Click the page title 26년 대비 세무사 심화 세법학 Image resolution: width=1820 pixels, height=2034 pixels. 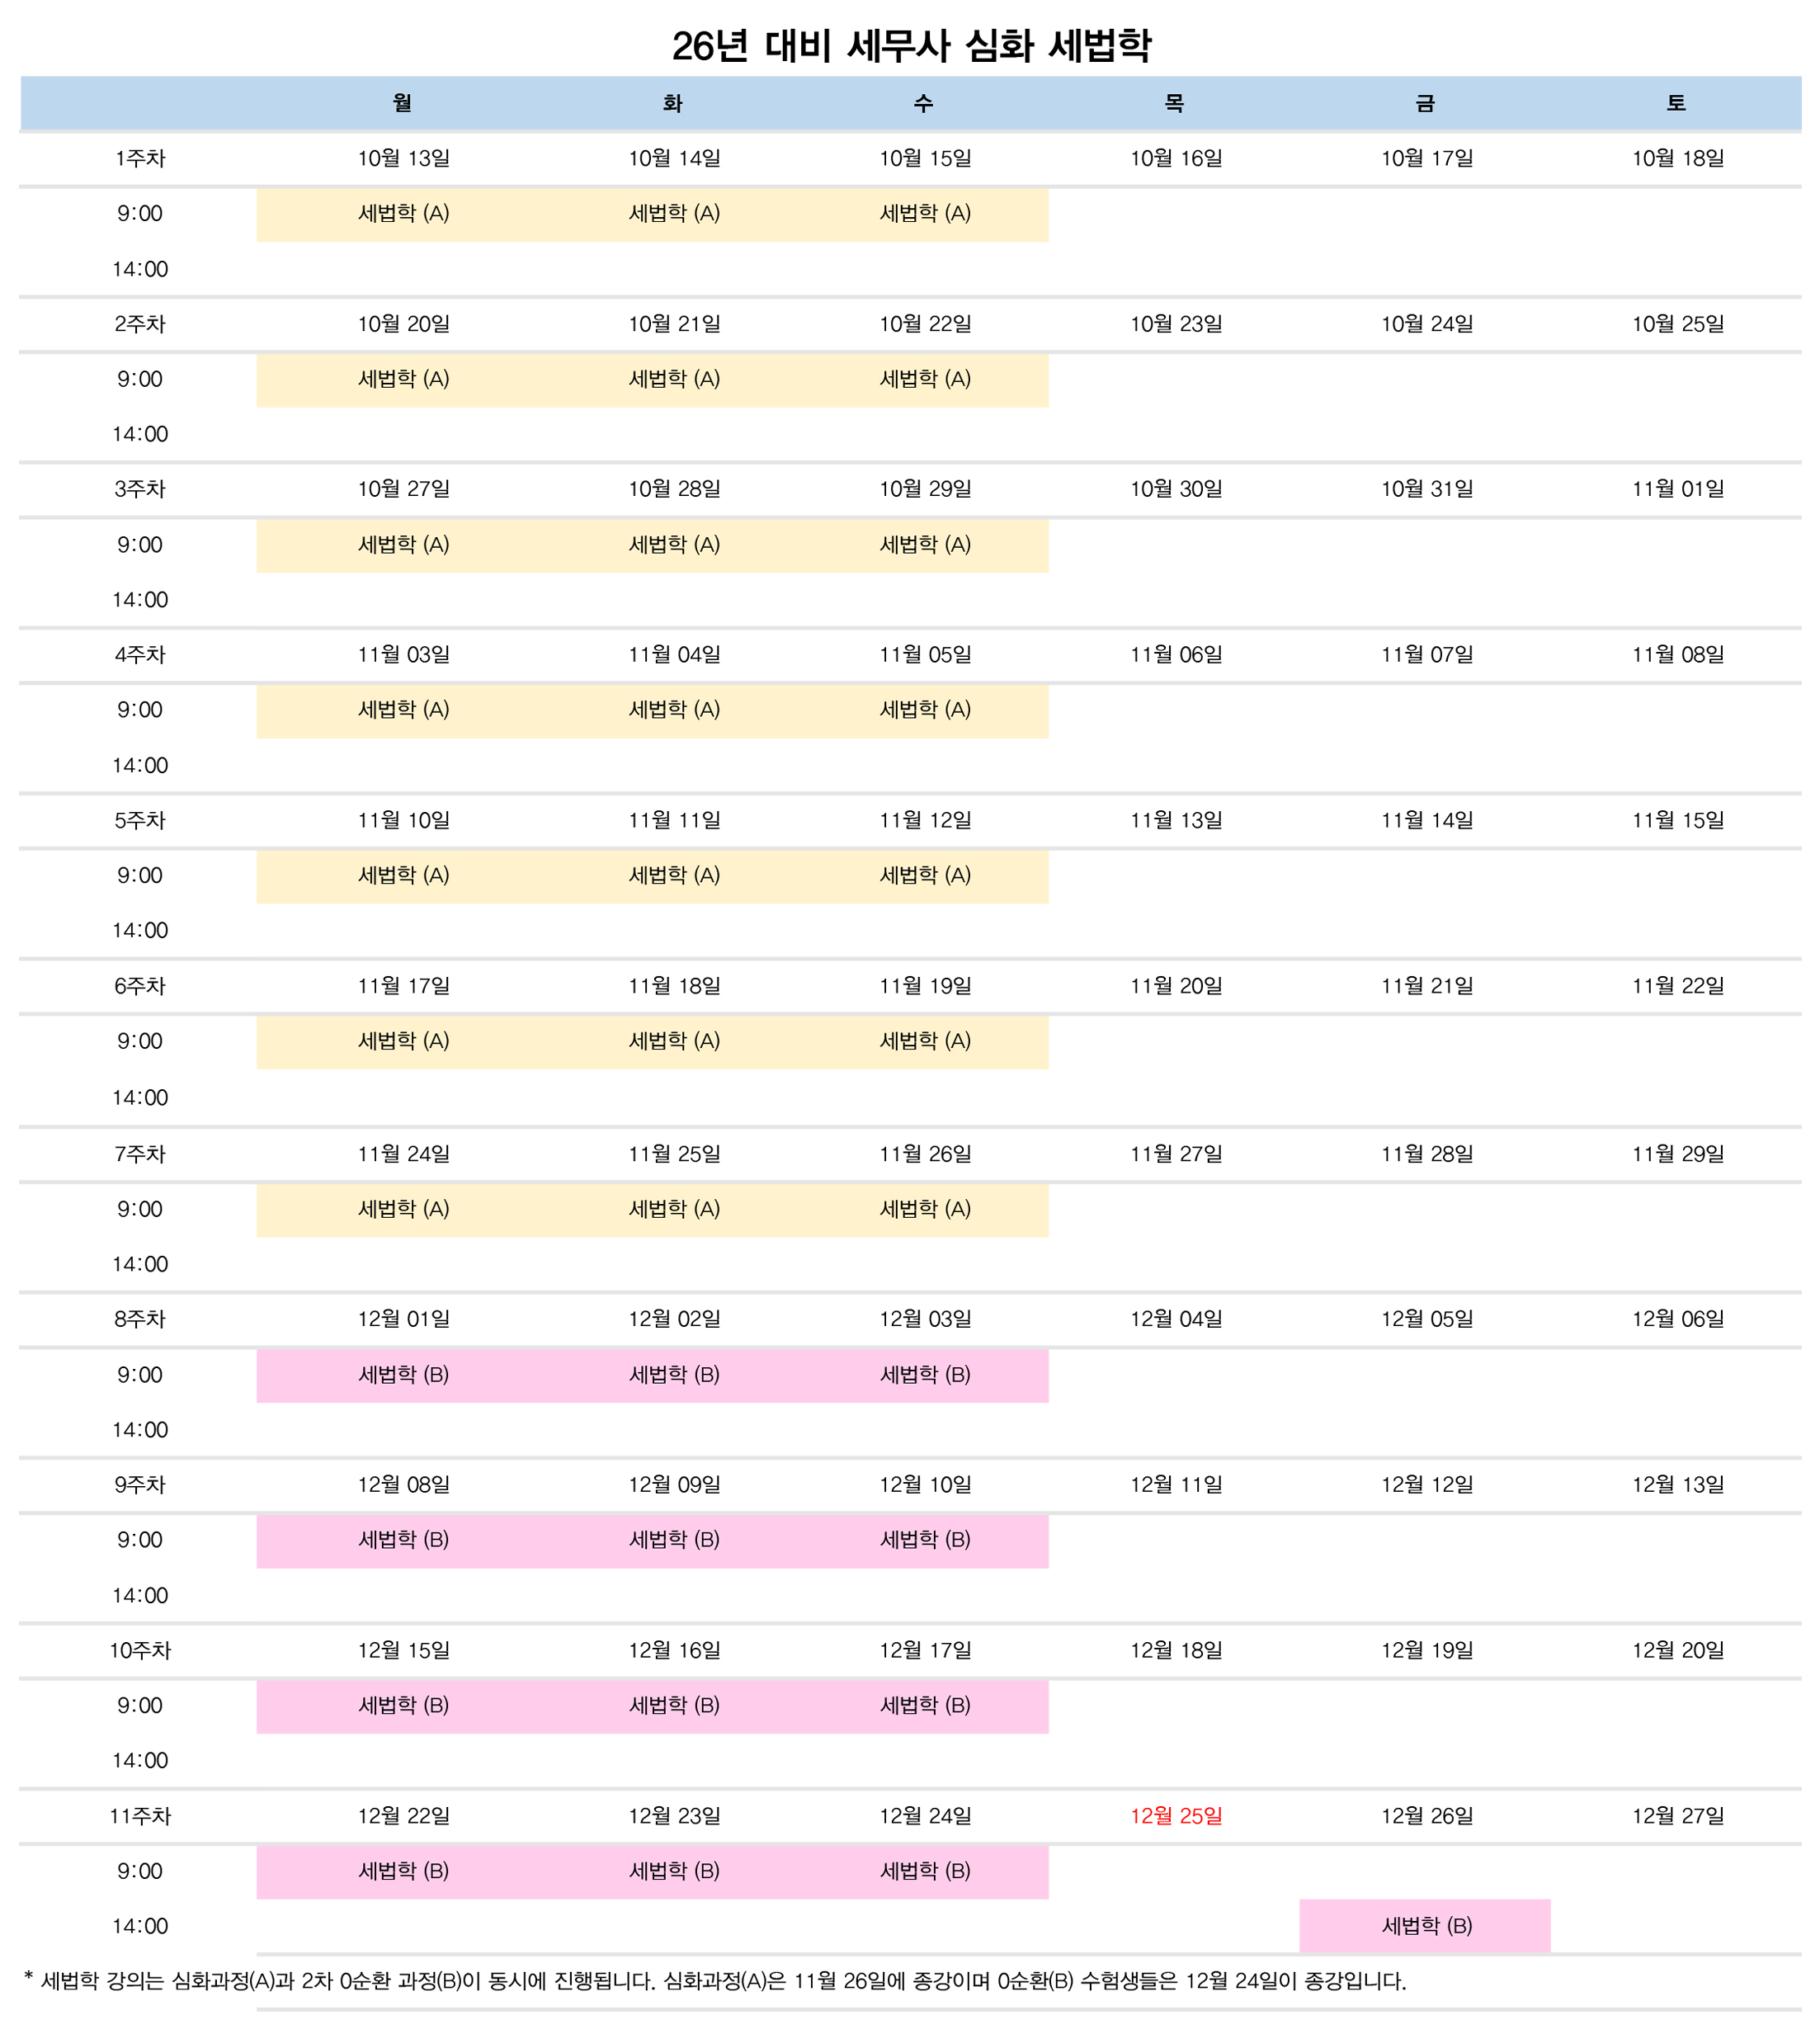[x=910, y=46]
